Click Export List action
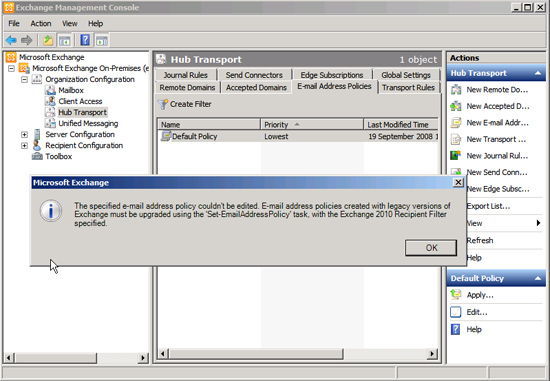 click(488, 206)
